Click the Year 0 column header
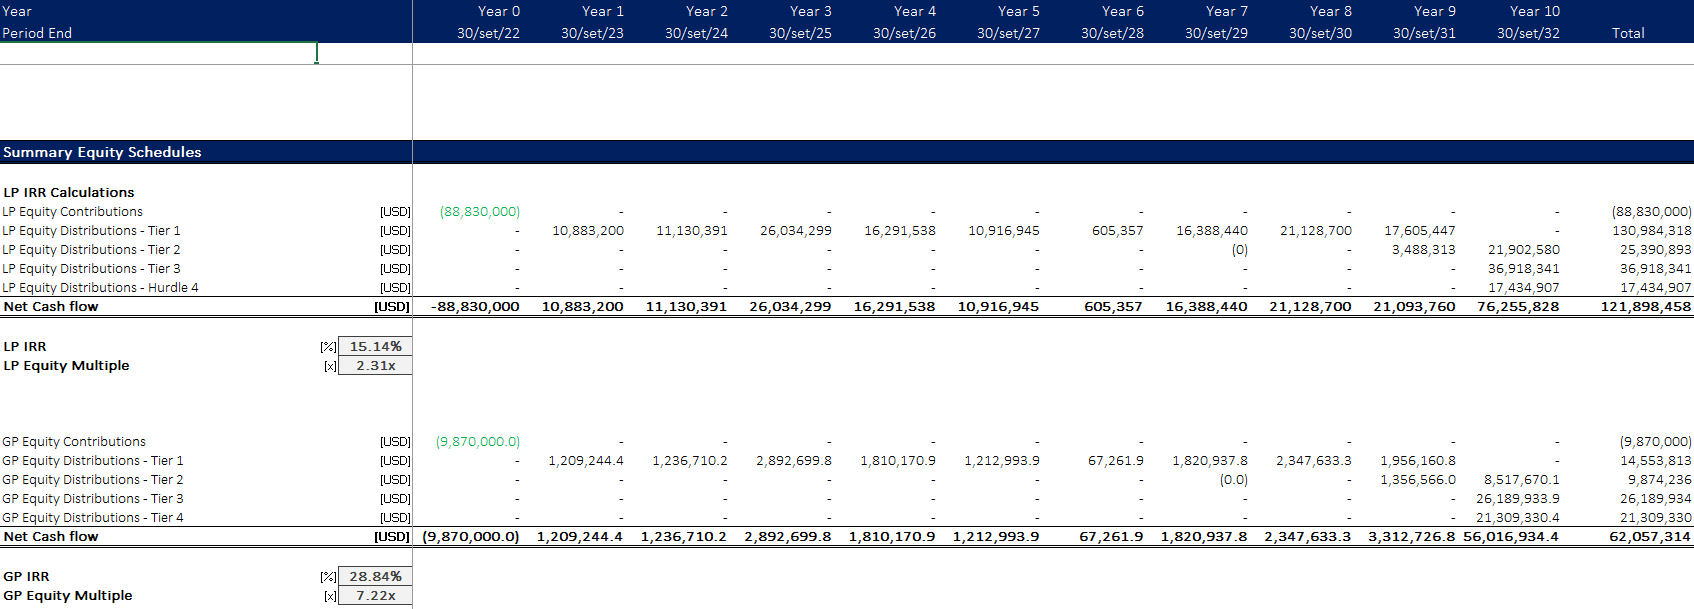Viewport: 1694px width, 609px height. [498, 11]
